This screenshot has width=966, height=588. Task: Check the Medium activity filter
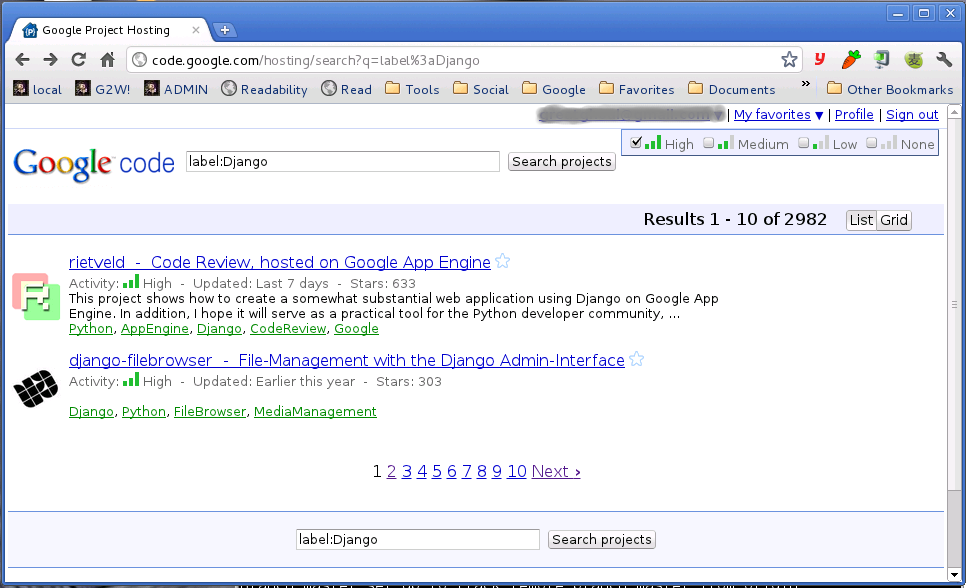708,143
